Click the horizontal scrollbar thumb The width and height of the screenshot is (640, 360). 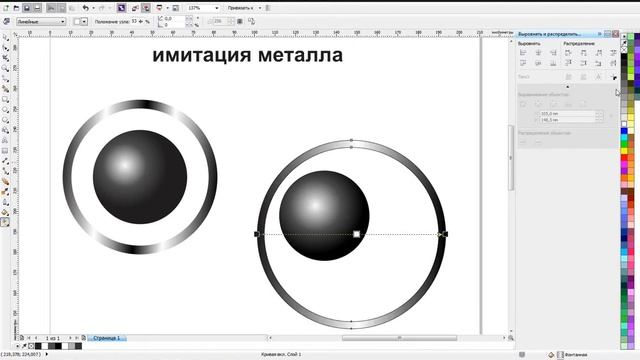(x=399, y=338)
